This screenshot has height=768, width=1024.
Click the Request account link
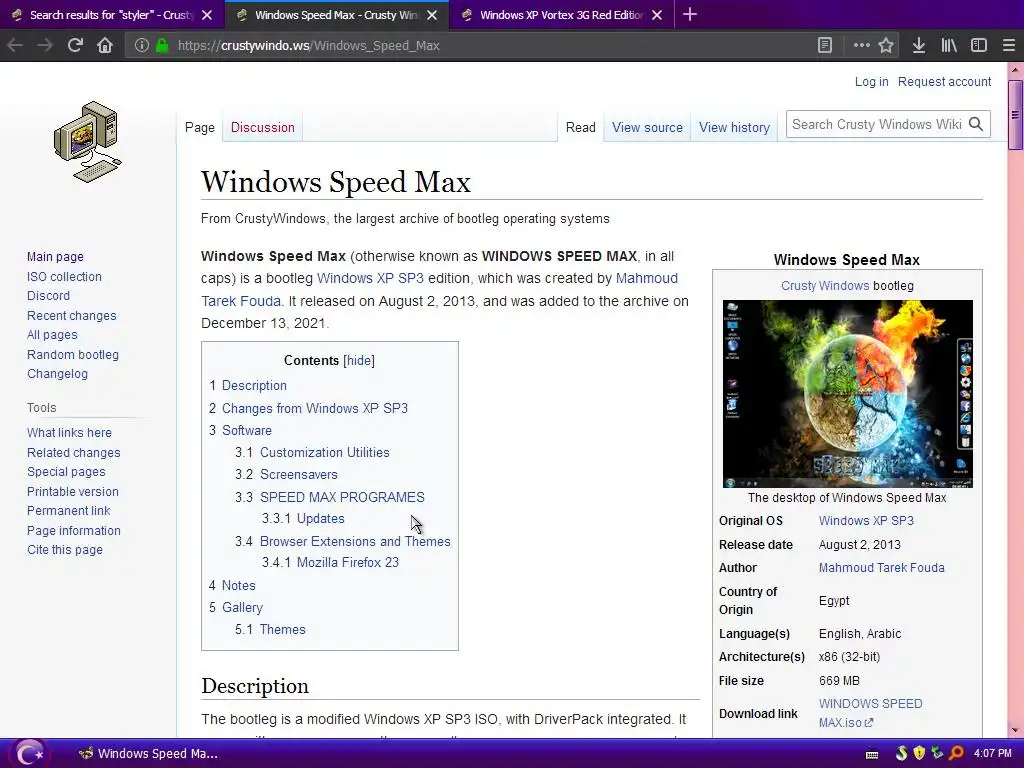(944, 82)
